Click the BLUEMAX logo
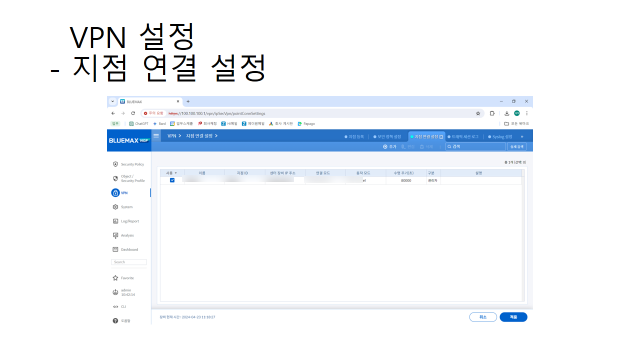This screenshot has width=640, height=360. click(x=129, y=140)
